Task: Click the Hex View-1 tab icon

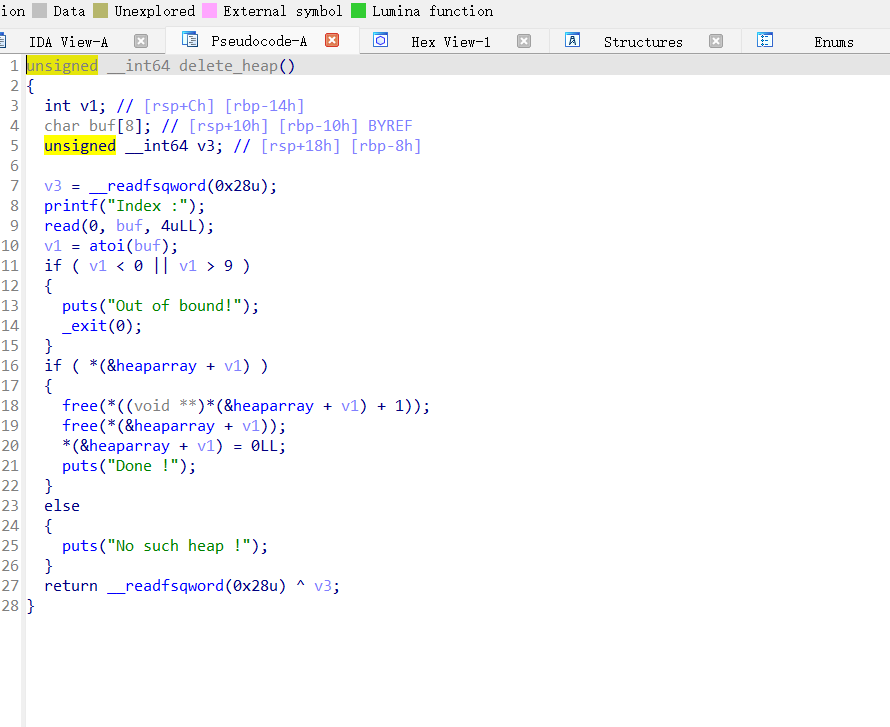Action: tap(380, 40)
